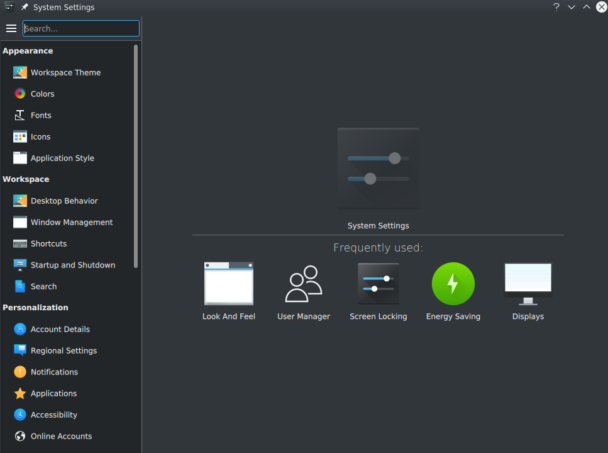Open Displays frequently used item
The image size is (608, 453).
[528, 292]
